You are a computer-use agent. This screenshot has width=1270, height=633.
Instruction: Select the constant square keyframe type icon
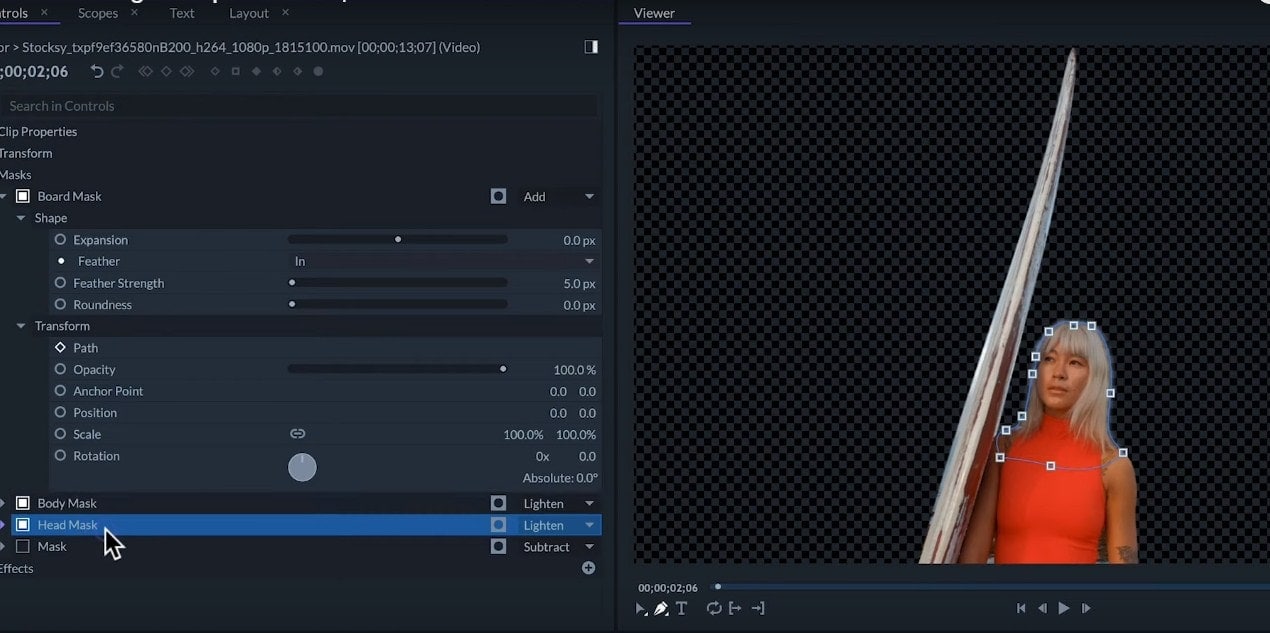pos(236,71)
